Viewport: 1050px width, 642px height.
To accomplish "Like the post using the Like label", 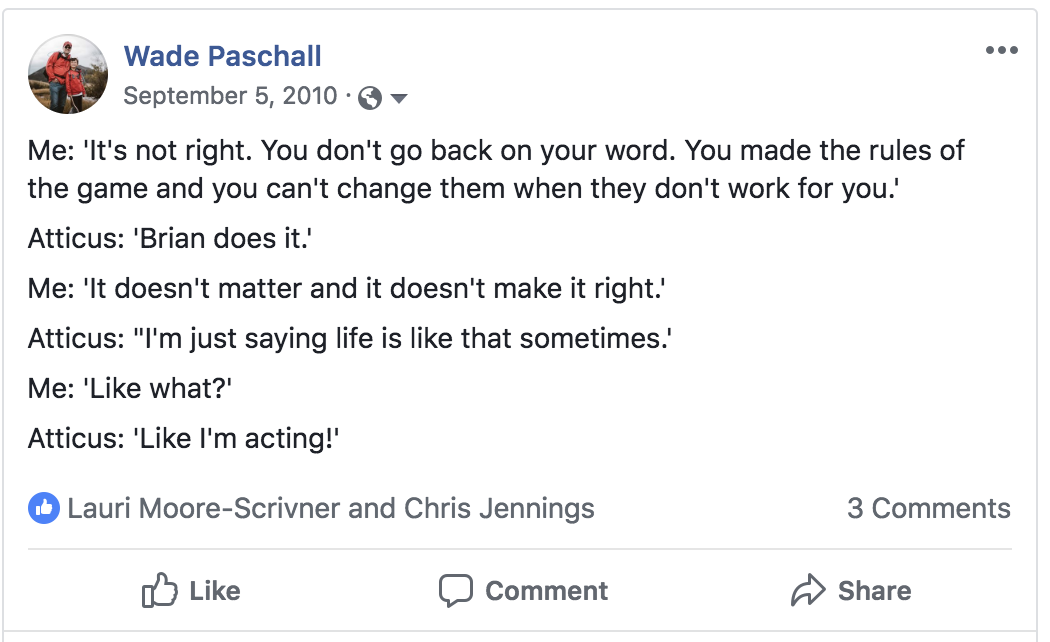I will click(x=215, y=591).
